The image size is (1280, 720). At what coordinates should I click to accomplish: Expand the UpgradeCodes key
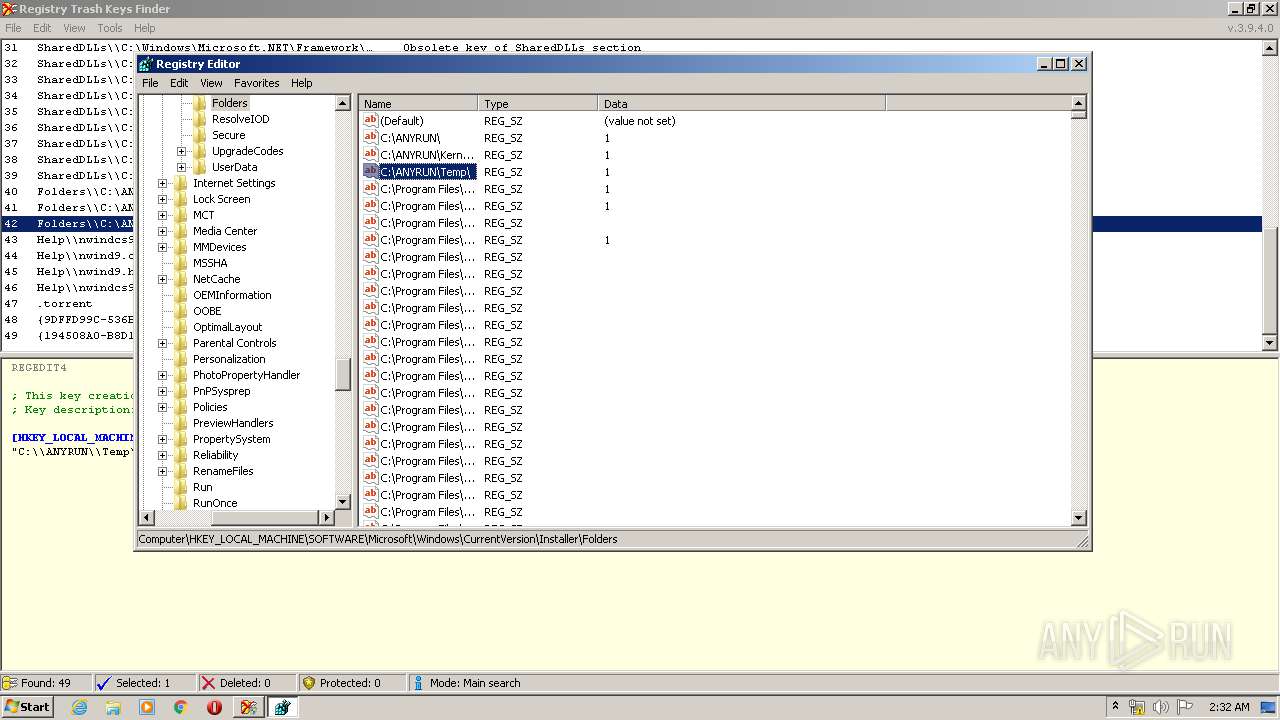coord(182,151)
